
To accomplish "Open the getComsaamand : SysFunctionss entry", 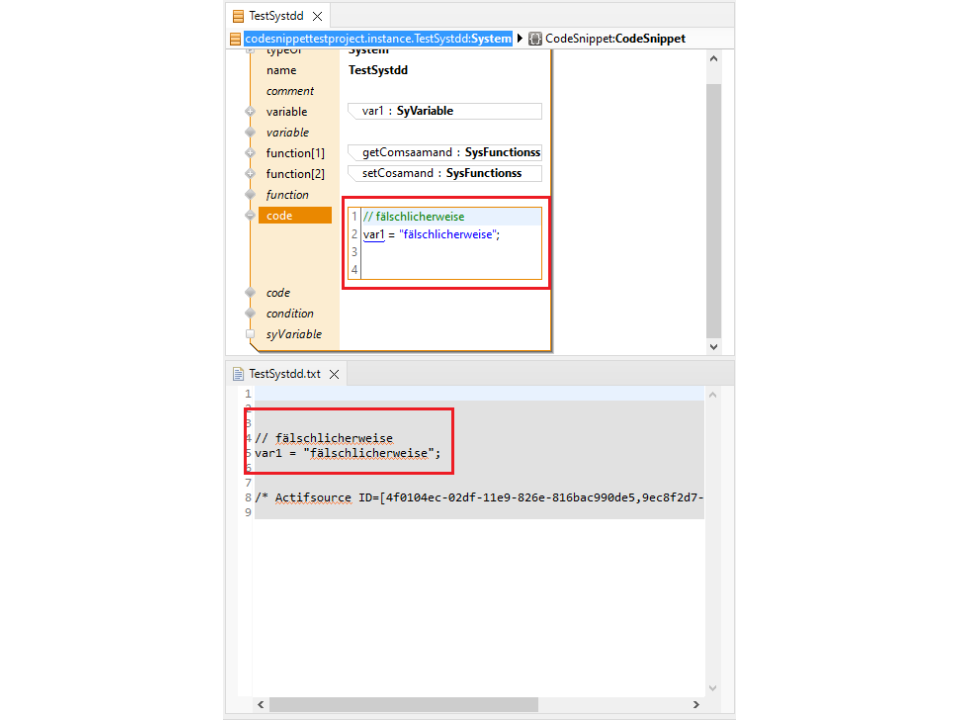I will tap(444, 153).
